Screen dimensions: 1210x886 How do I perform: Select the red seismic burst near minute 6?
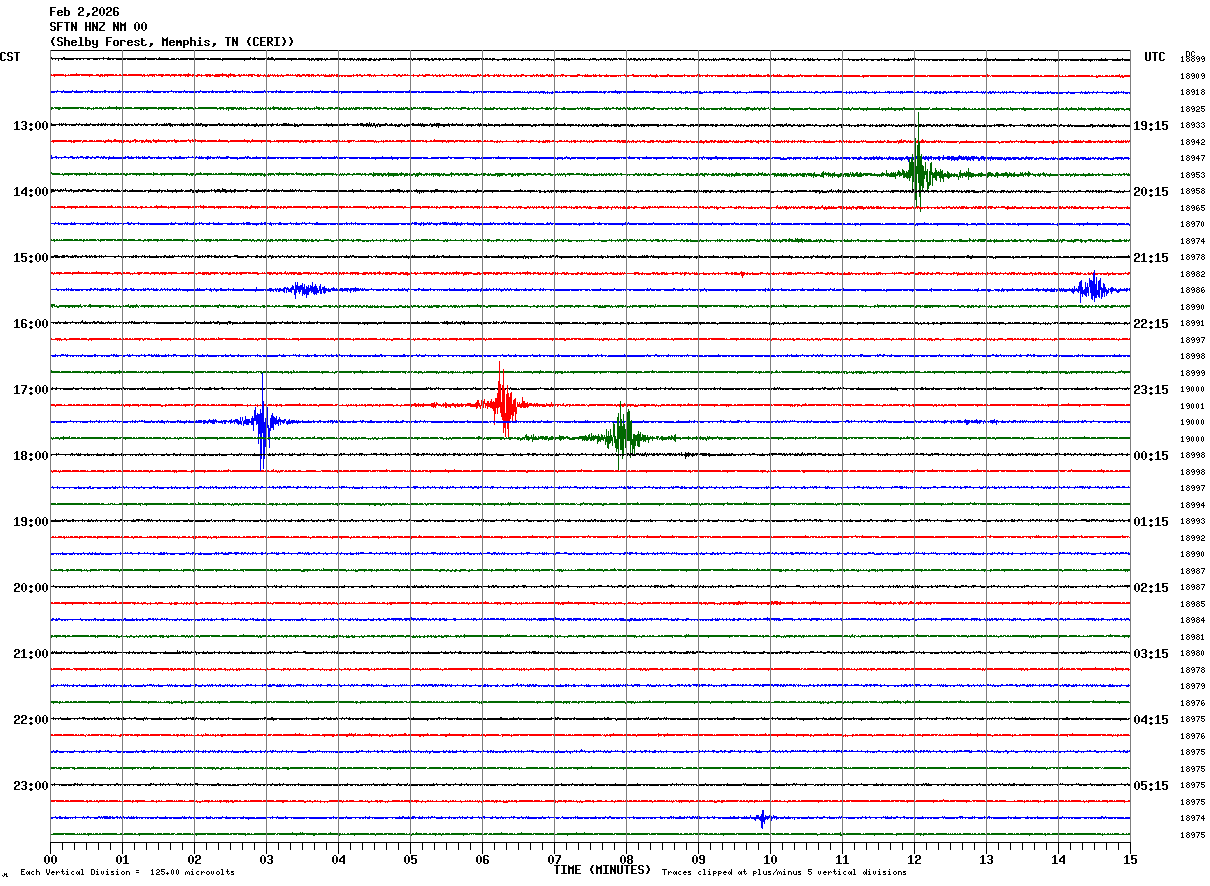tap(503, 405)
